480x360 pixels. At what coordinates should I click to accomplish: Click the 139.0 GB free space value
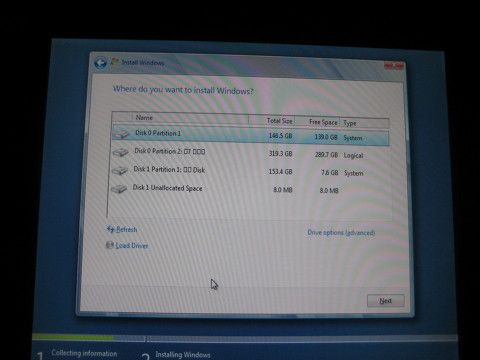[x=326, y=137]
